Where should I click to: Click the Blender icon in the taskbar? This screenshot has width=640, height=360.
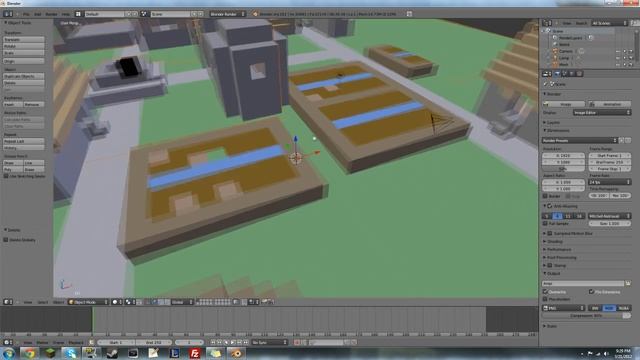click(x=237, y=353)
